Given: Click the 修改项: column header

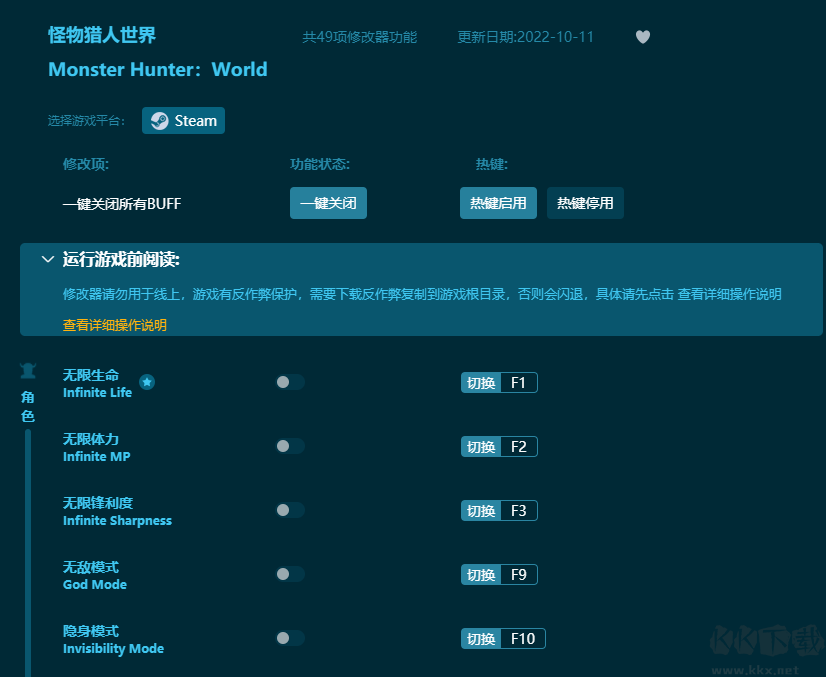Looking at the screenshot, I should click(x=86, y=164).
